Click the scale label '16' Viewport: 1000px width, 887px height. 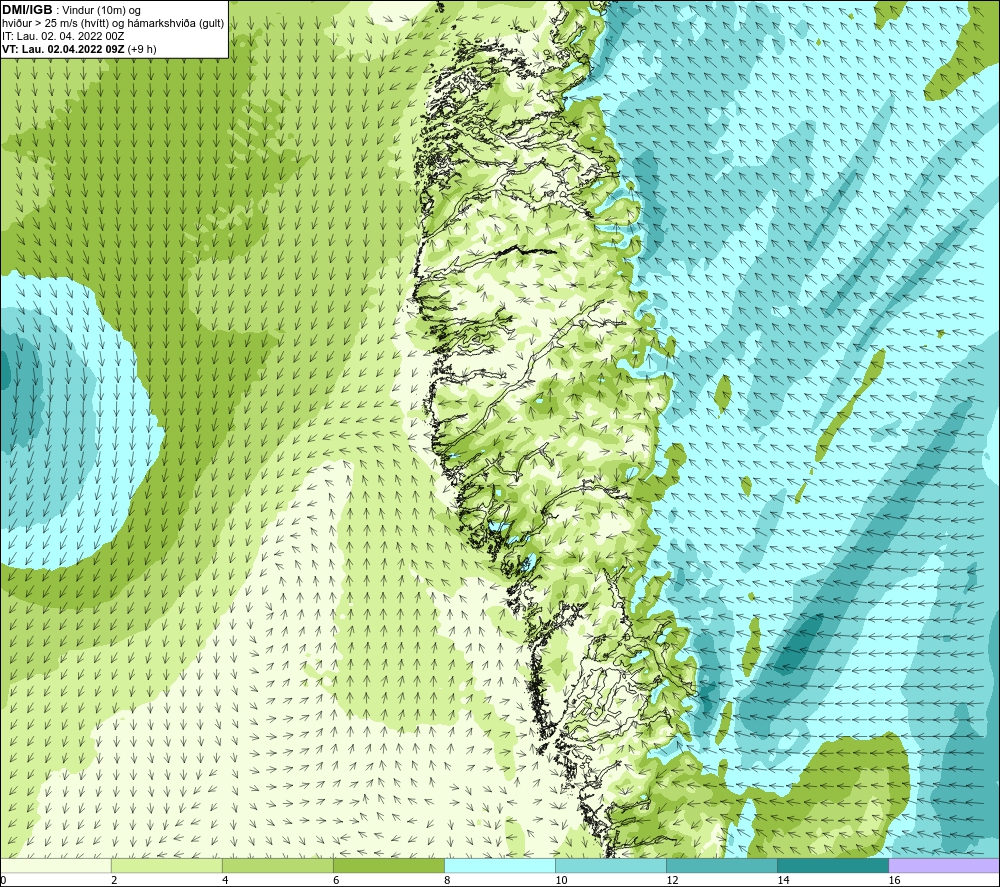click(894, 881)
